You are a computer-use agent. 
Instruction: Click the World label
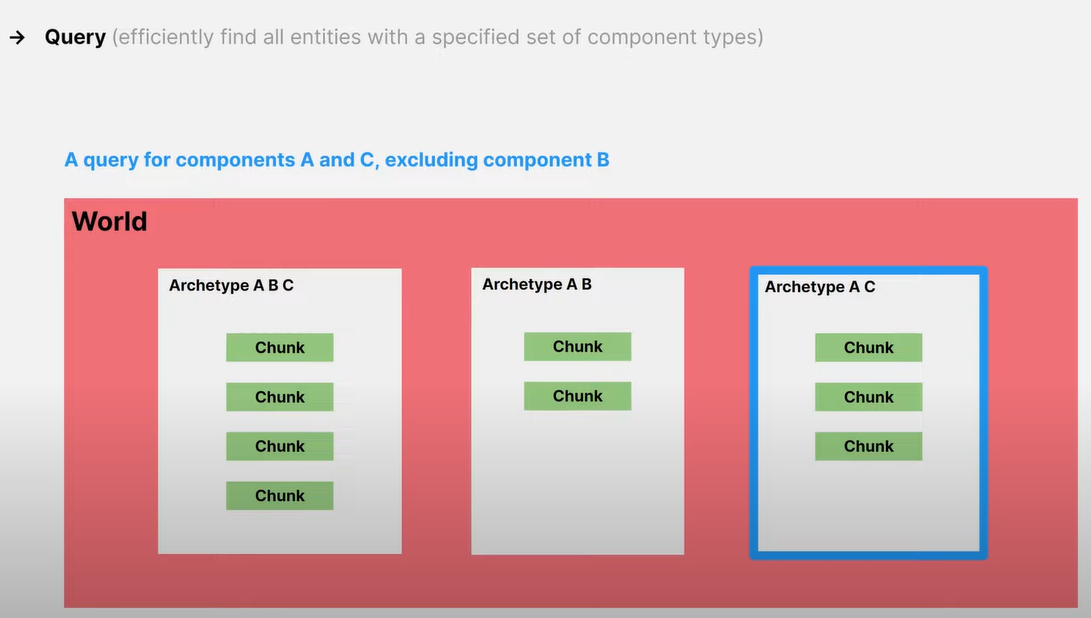109,221
